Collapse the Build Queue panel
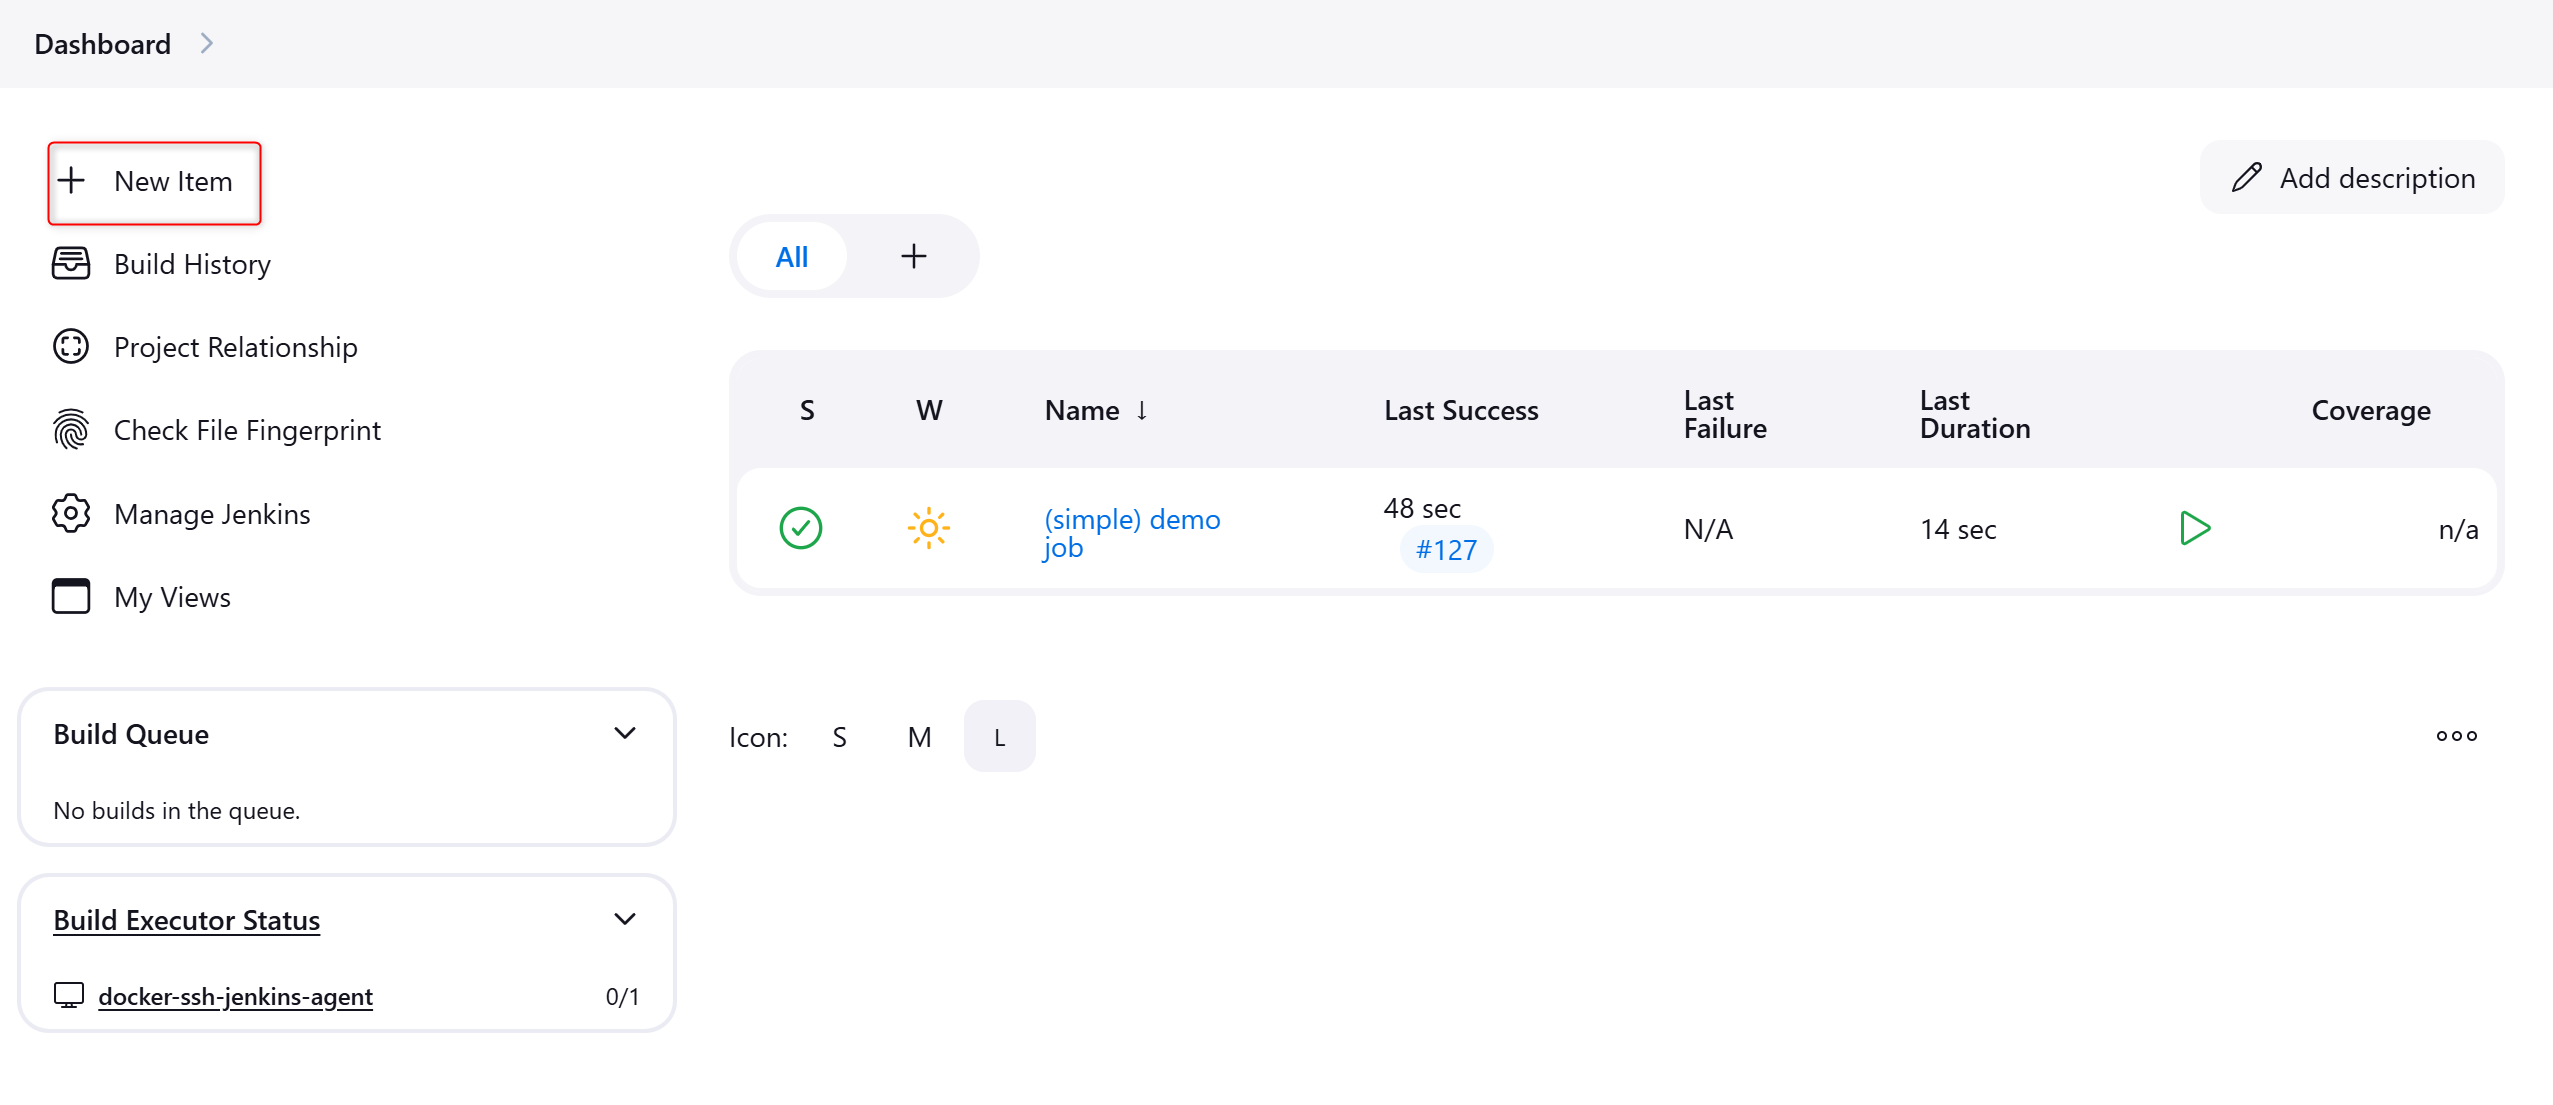2553x1105 pixels. [625, 734]
